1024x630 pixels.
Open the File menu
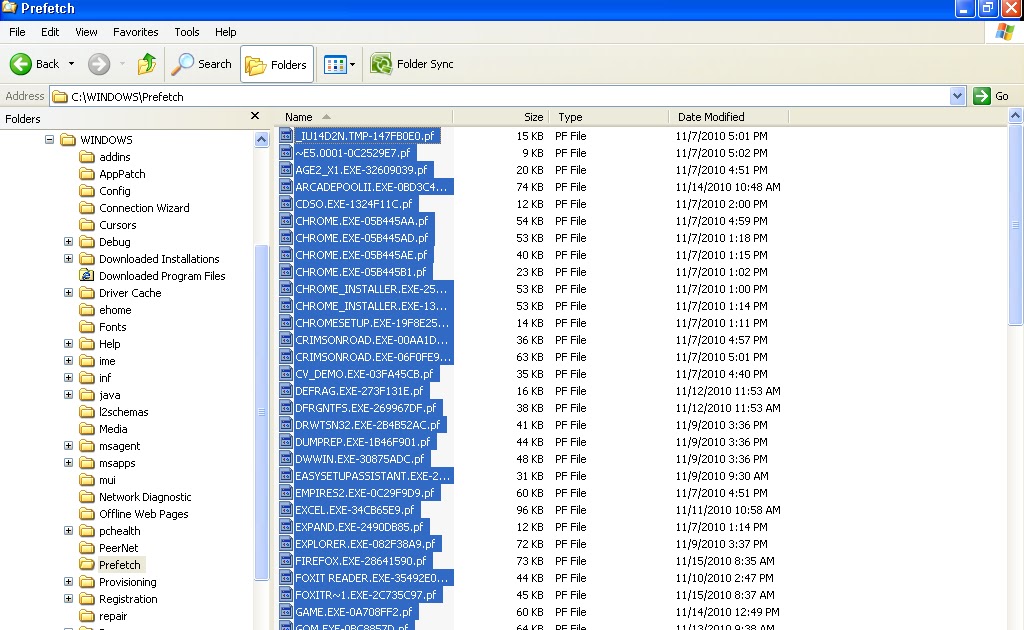click(17, 32)
